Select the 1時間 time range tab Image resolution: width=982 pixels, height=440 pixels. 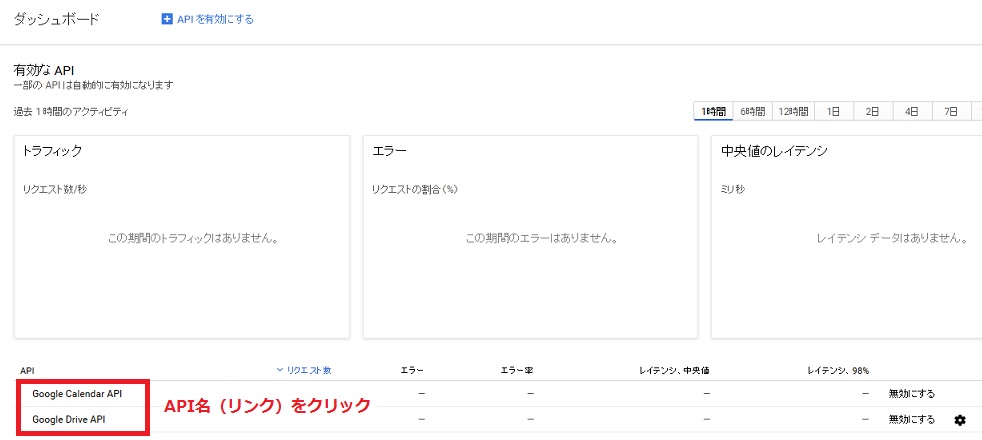coord(713,112)
